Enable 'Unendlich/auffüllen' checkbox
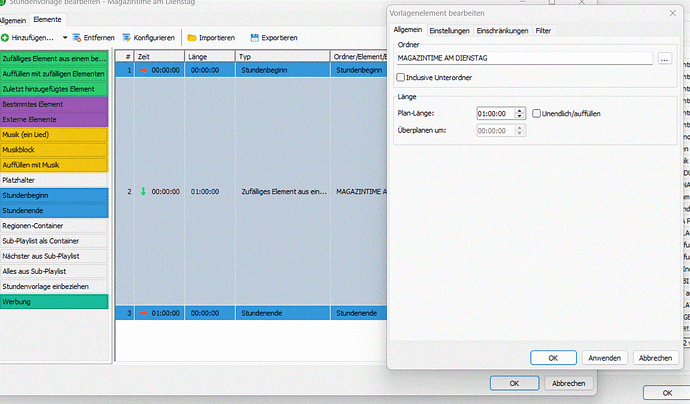The width and height of the screenshot is (690, 404). click(x=536, y=114)
